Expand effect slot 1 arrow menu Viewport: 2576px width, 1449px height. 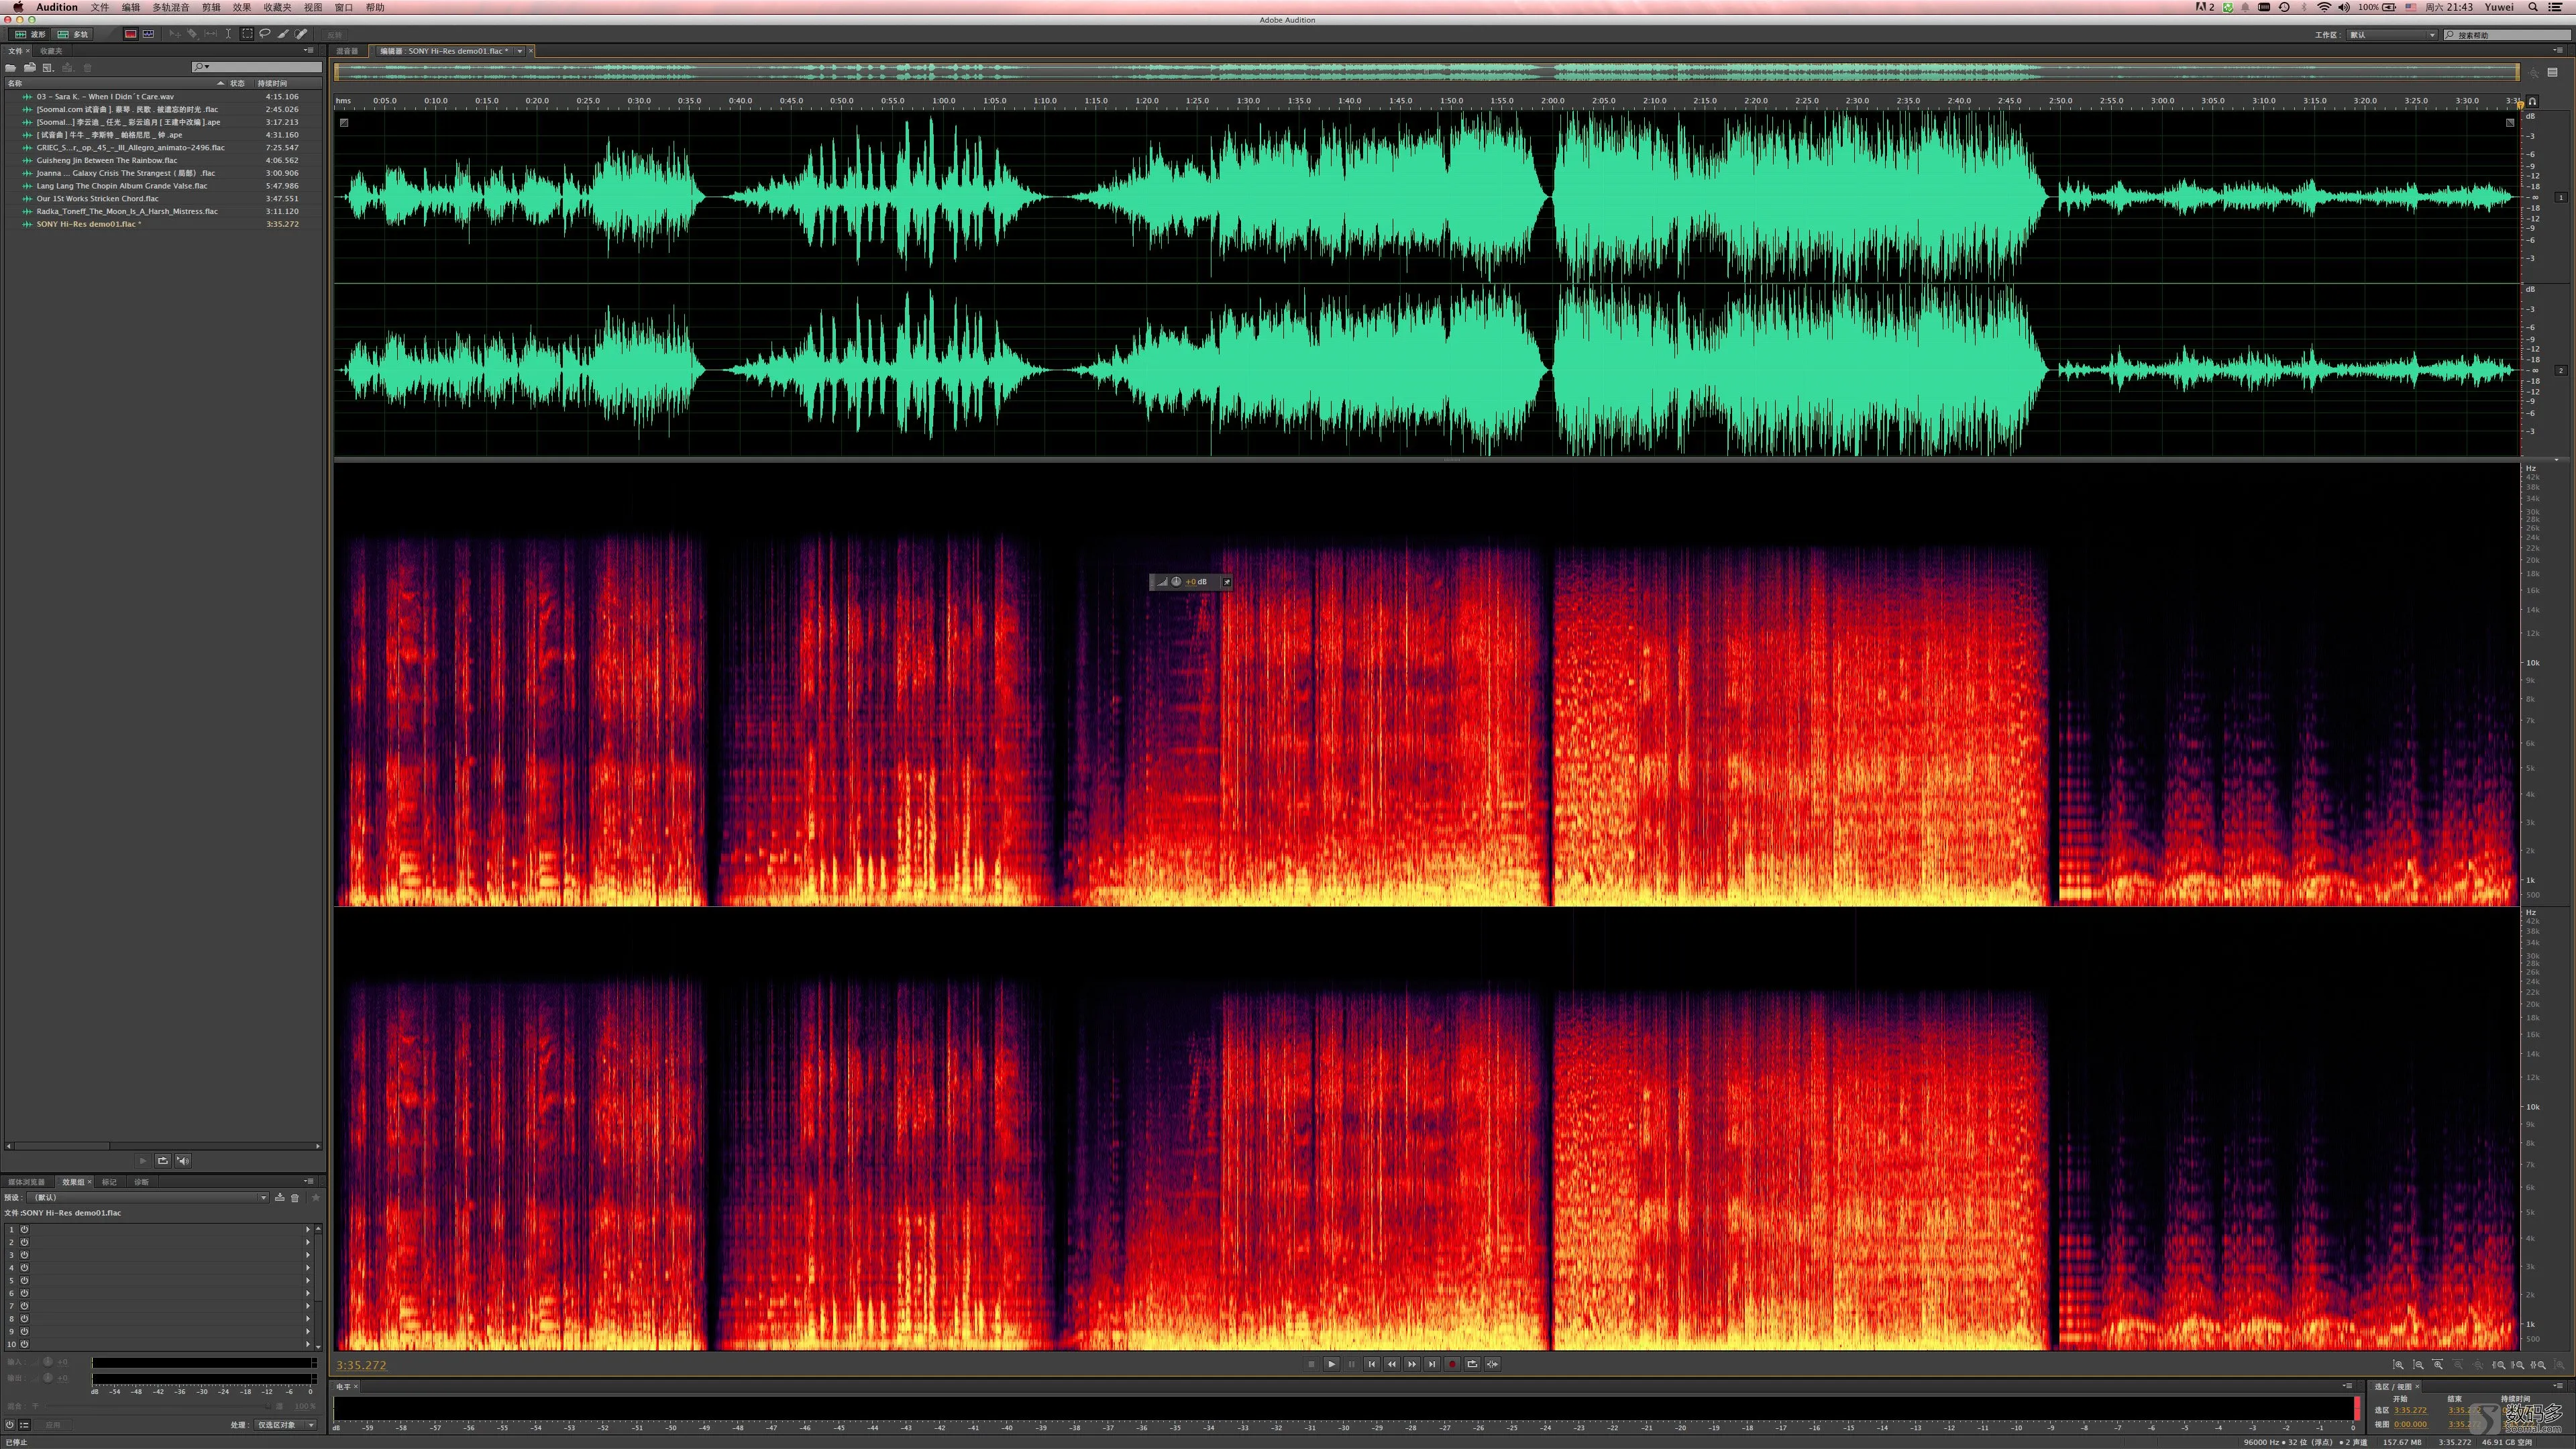tap(308, 1229)
